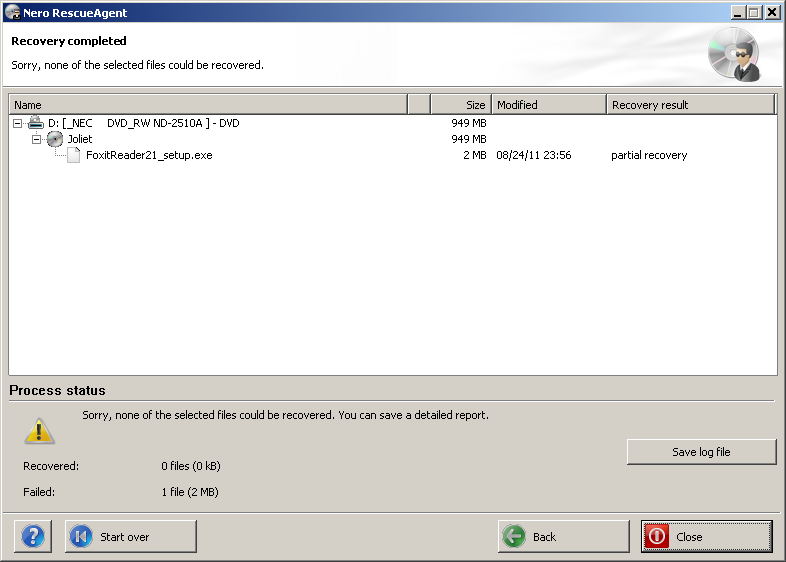Go Back to the previous step
This screenshot has width=786, height=562.
click(563, 536)
